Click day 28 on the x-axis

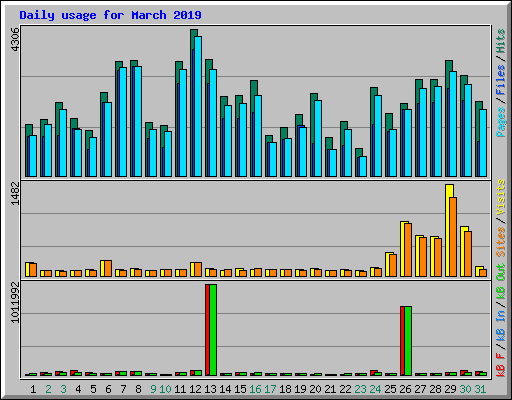(x=435, y=389)
